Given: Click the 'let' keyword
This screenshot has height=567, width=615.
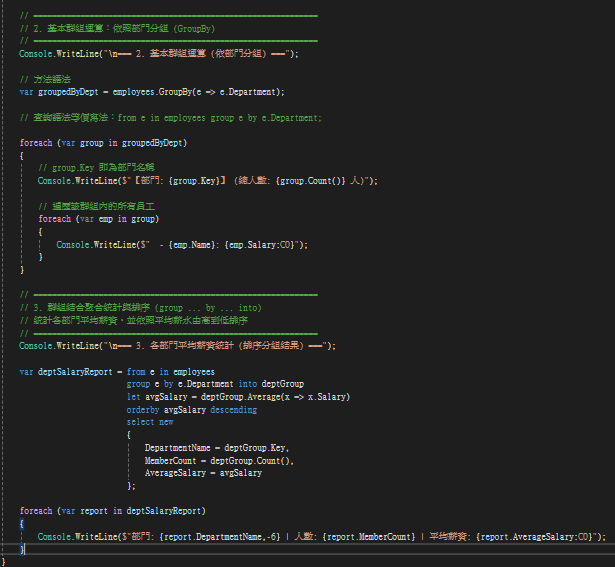Looking at the screenshot, I should tap(133, 397).
